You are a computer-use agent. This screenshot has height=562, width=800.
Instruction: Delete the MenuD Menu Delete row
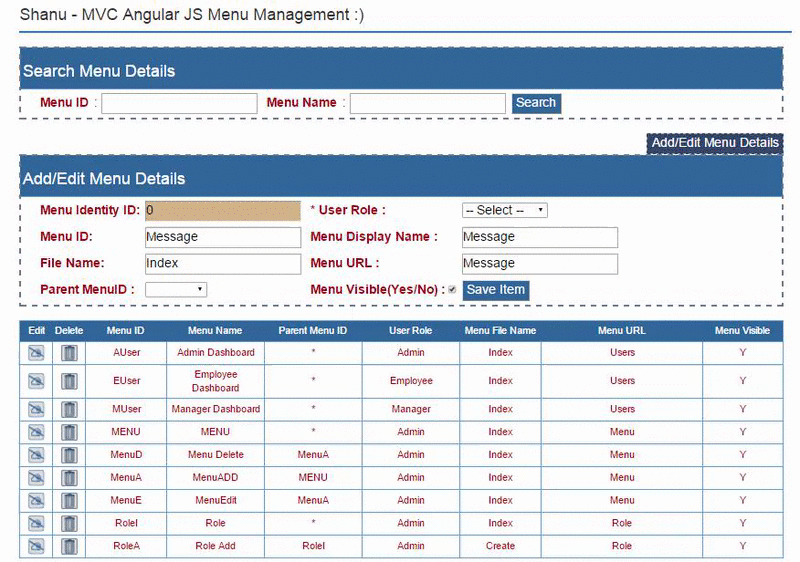pyautogui.click(x=69, y=454)
